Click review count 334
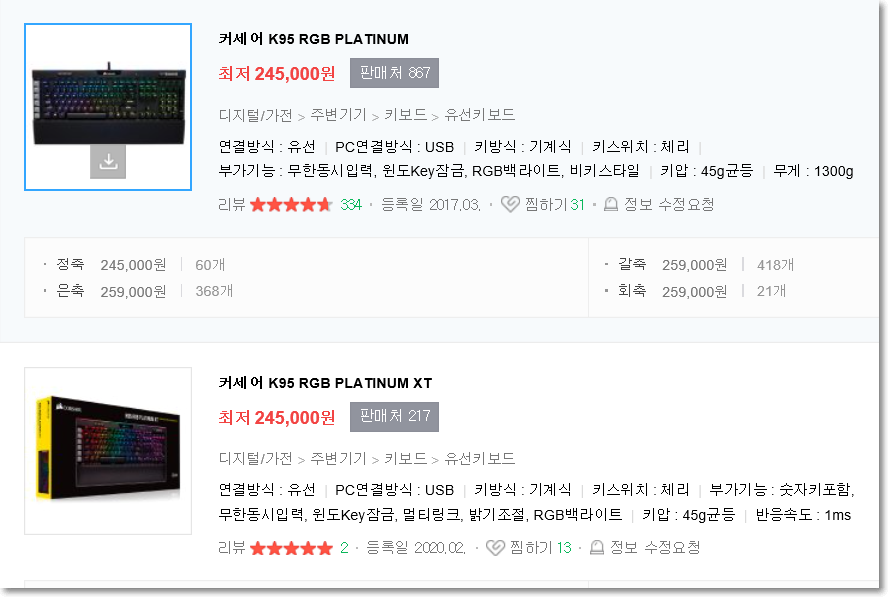Image resolution: width=888 pixels, height=597 pixels. coord(351,204)
